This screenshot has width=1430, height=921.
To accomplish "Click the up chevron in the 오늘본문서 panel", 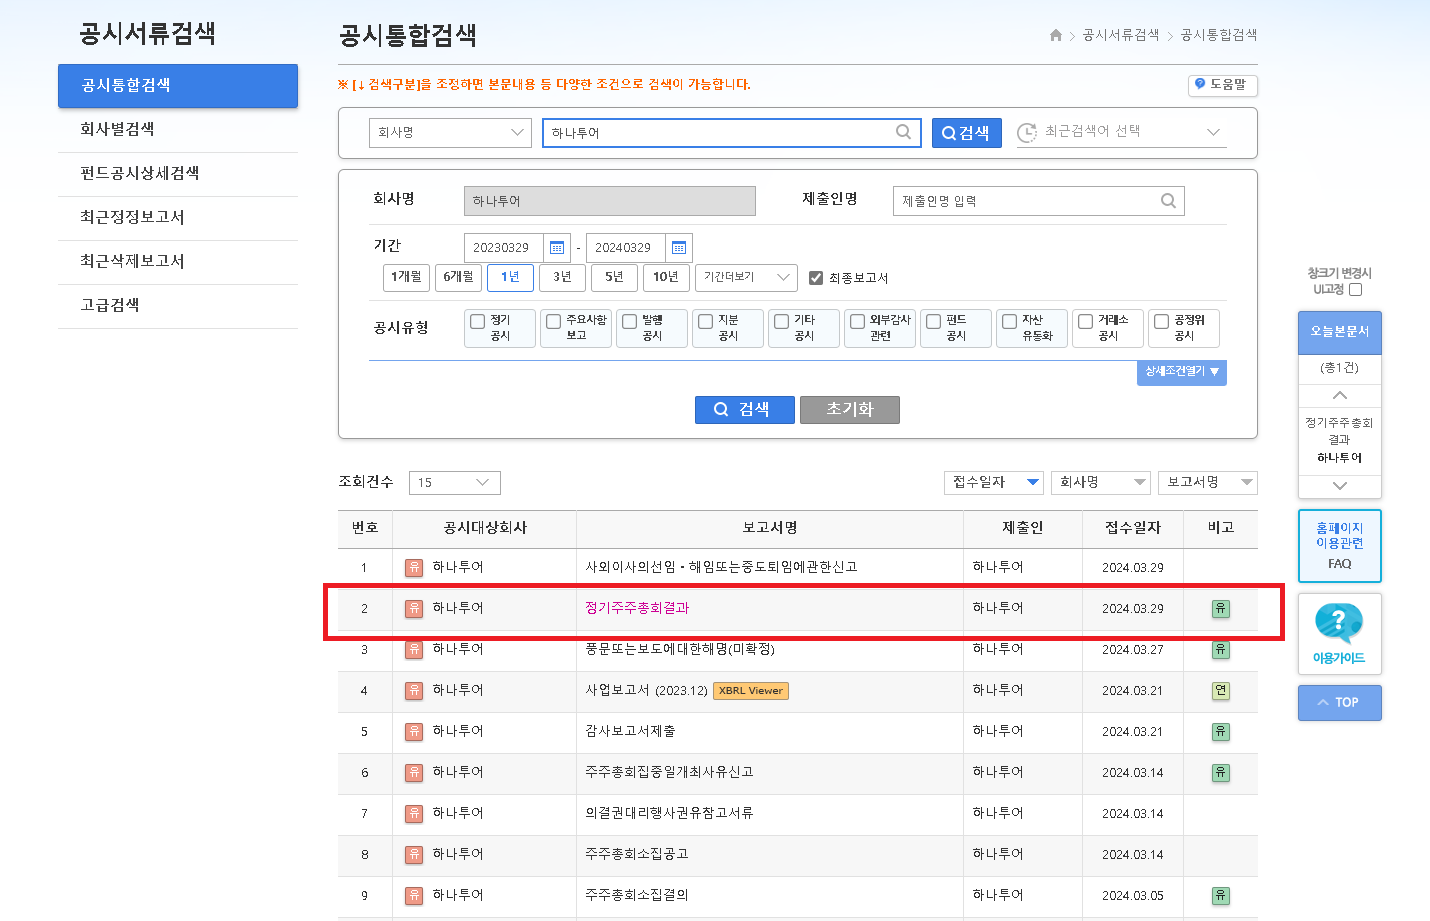I will click(x=1340, y=395).
